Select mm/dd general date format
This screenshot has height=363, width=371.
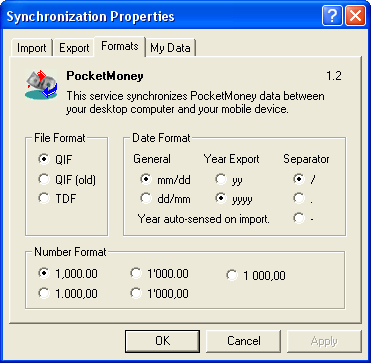[x=165, y=180]
